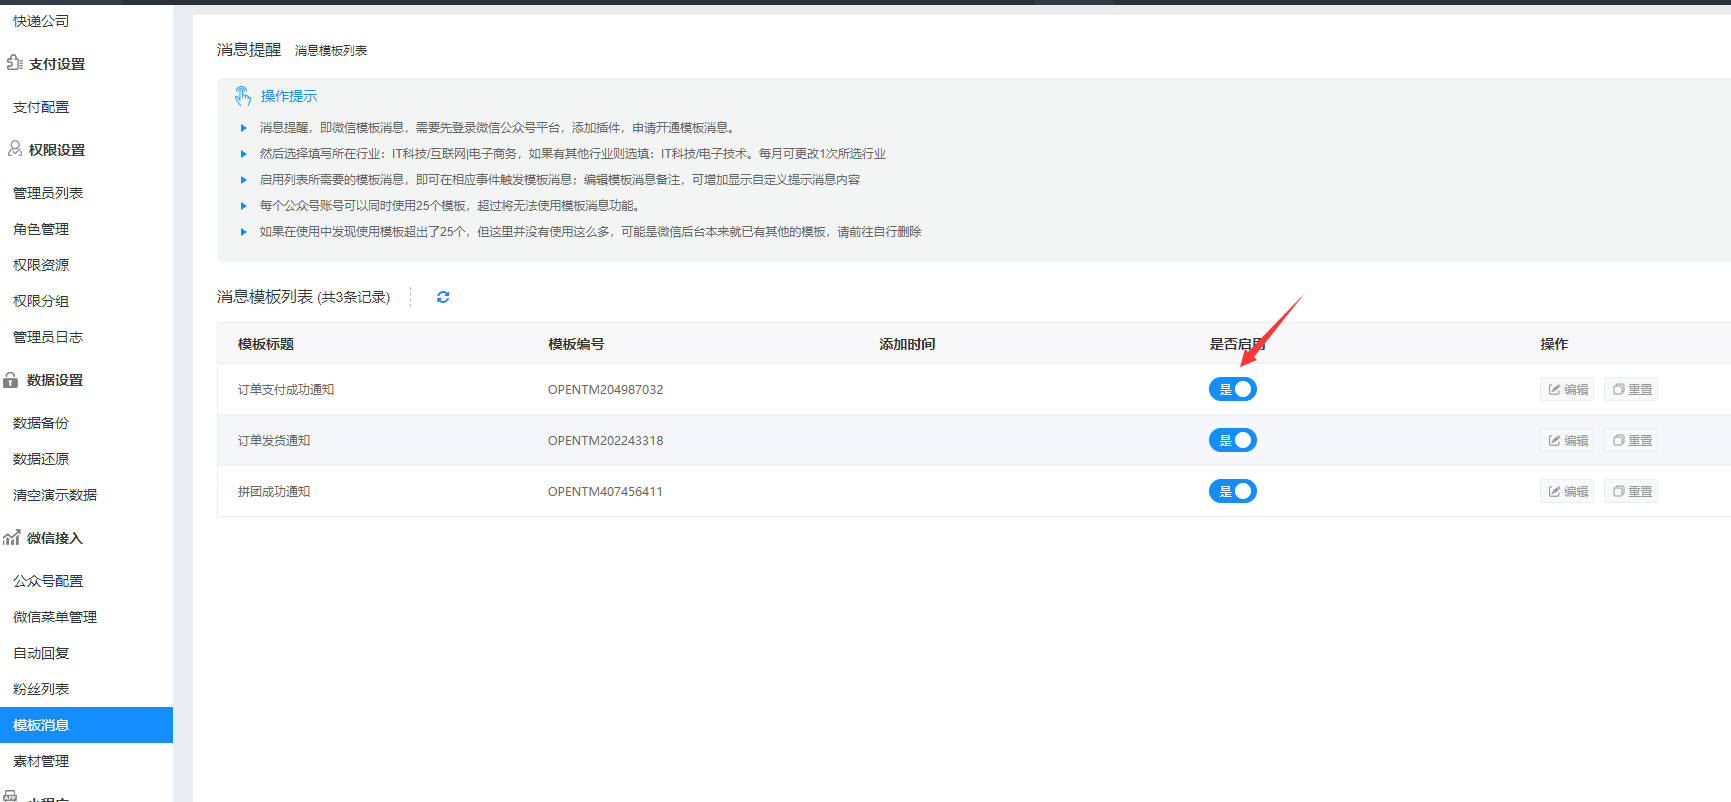The height and width of the screenshot is (802, 1731).
Task: Click the 权限设置 user icon
Action: [x=15, y=149]
